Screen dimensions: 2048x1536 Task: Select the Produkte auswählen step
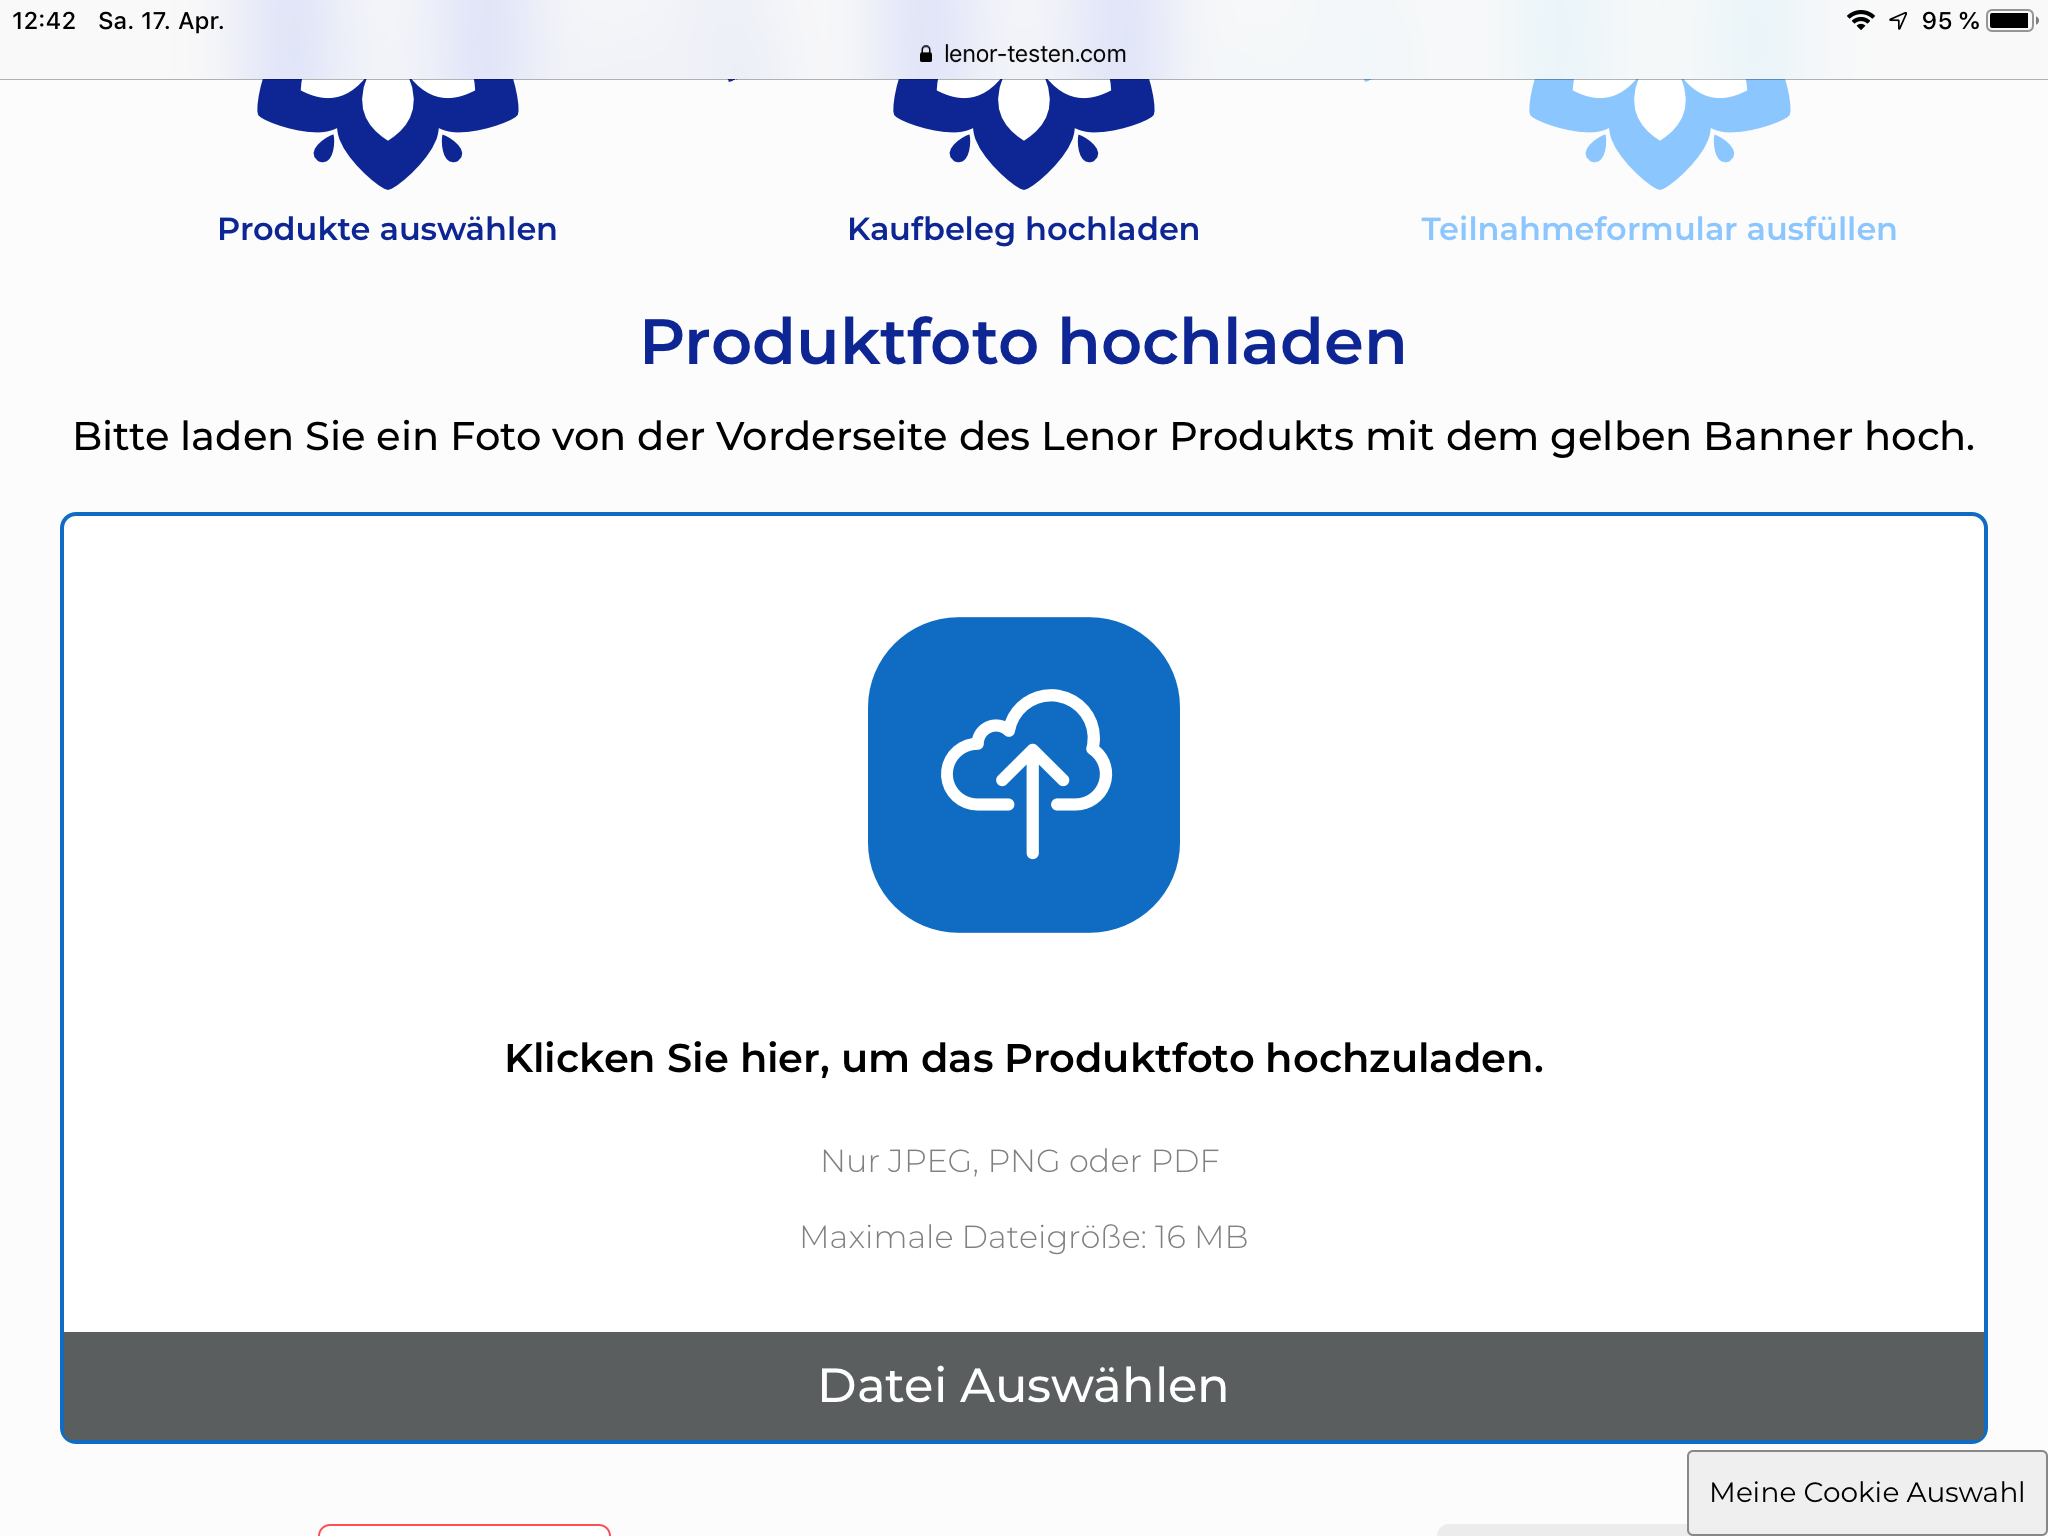click(387, 229)
